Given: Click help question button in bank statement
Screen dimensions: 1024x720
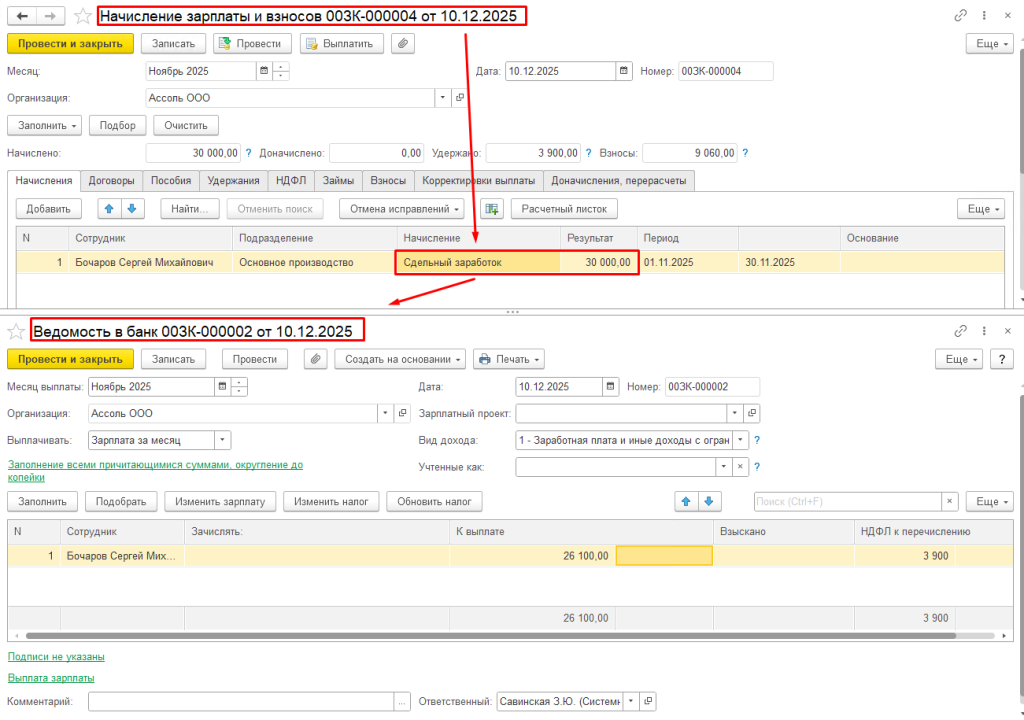Looking at the screenshot, I should [x=1002, y=359].
